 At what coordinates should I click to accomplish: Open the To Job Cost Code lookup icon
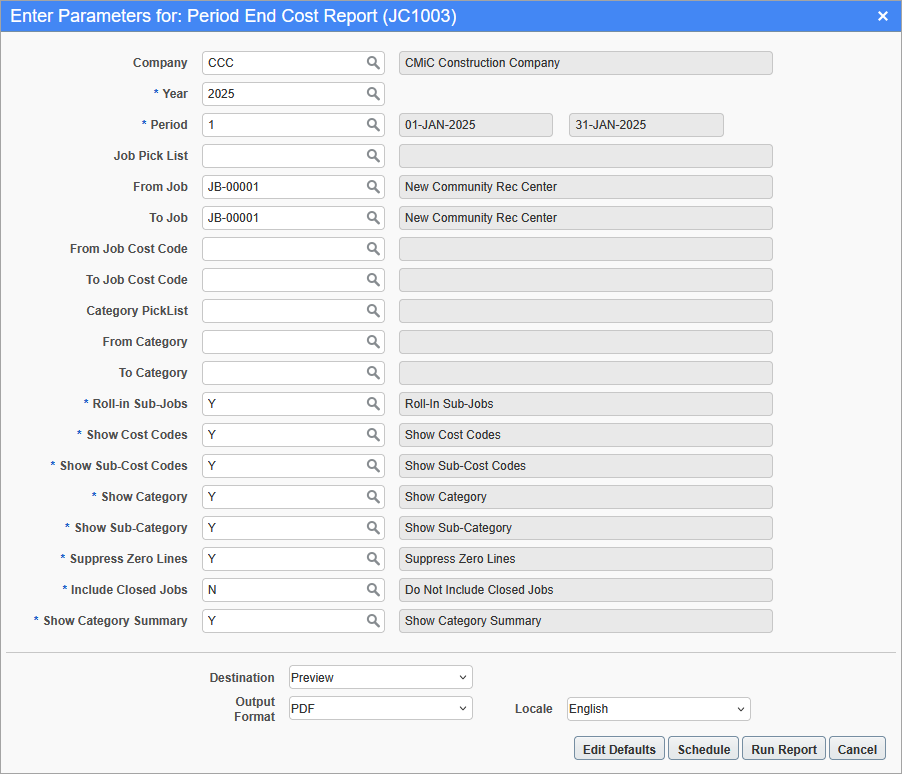click(373, 280)
